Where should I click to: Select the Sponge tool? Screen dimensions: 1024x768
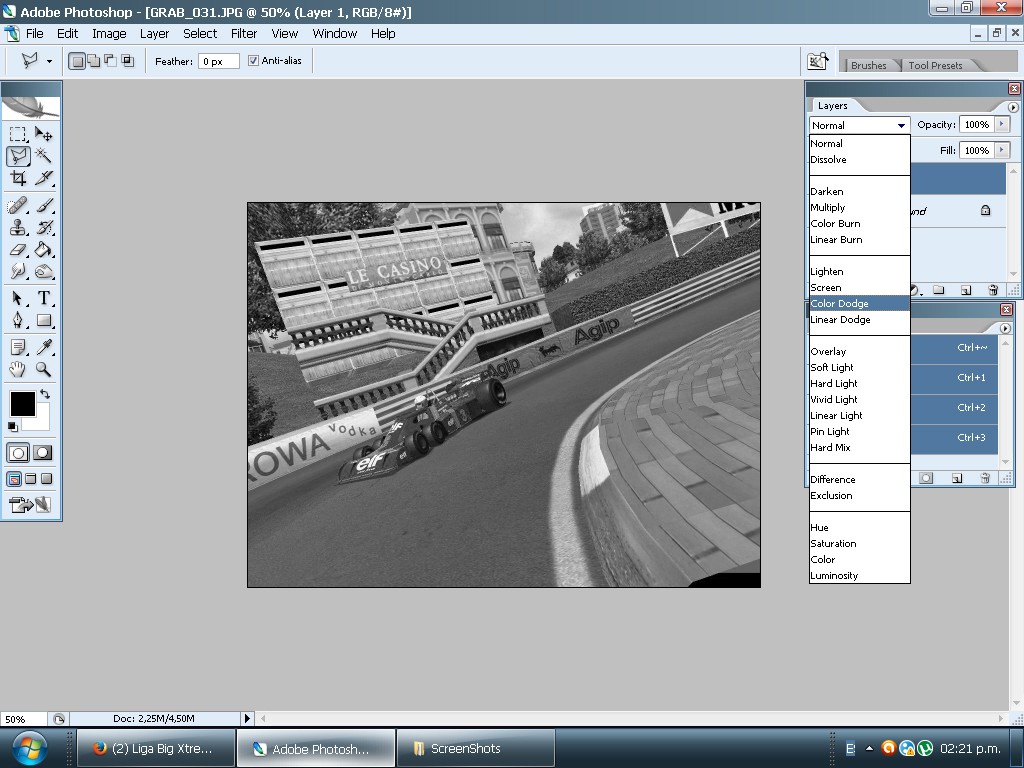point(44,270)
